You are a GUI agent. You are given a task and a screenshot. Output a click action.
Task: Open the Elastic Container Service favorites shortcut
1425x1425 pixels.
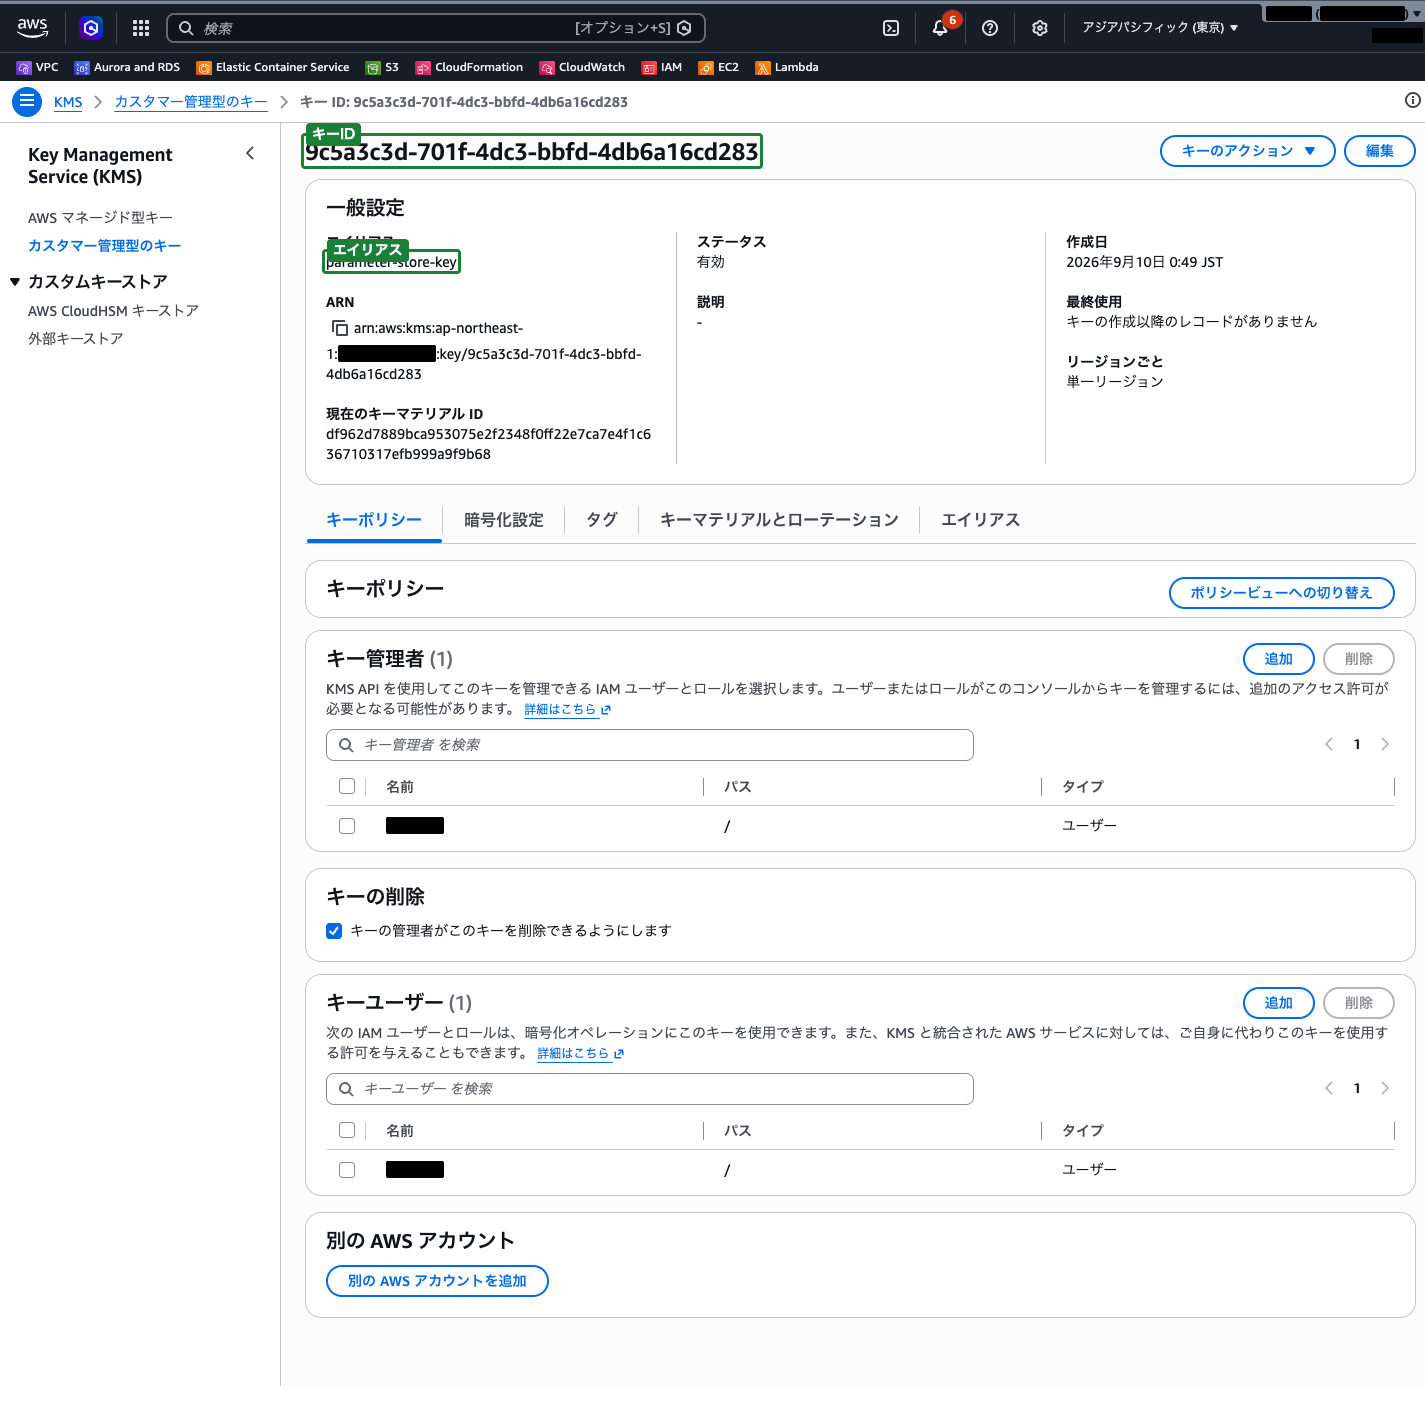[x=273, y=67]
